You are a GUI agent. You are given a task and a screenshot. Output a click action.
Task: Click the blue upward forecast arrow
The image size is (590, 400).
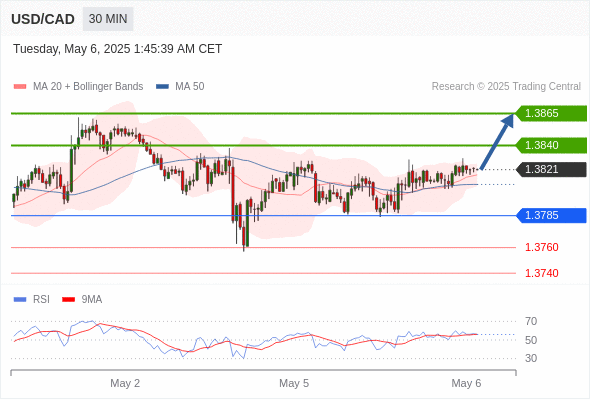point(497,141)
